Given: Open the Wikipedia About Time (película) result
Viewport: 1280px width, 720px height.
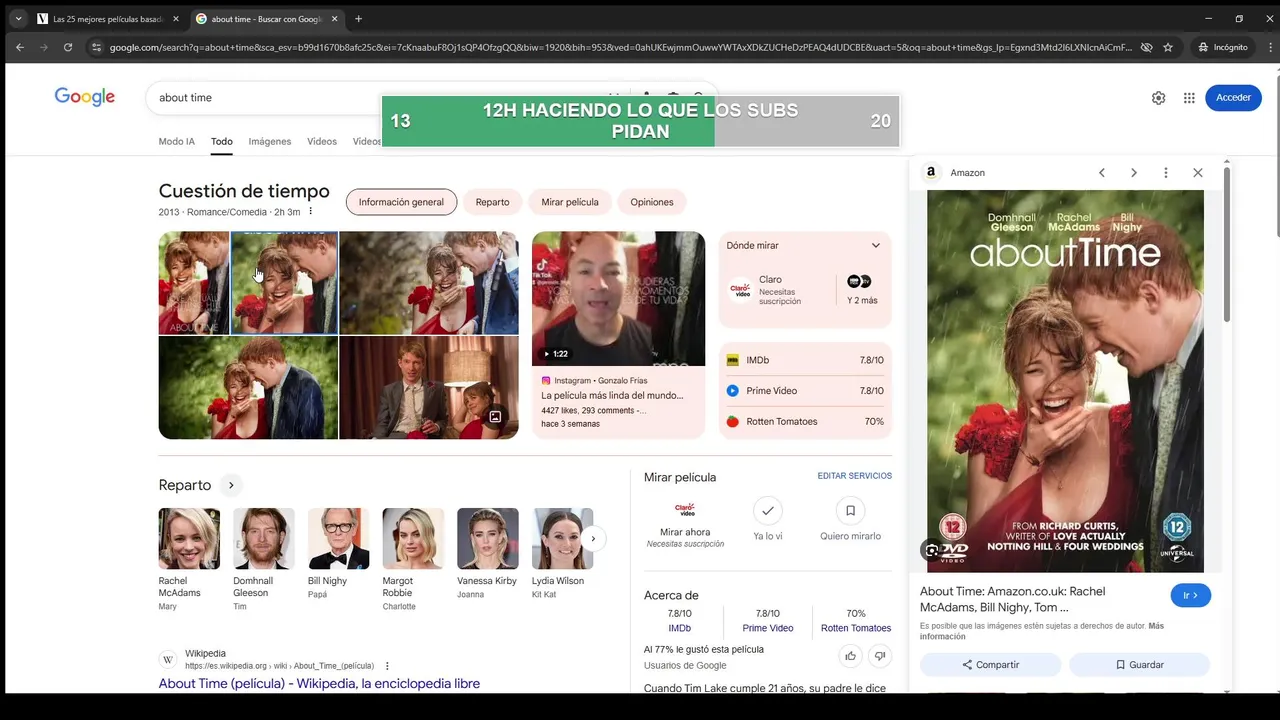Looking at the screenshot, I should point(319,684).
